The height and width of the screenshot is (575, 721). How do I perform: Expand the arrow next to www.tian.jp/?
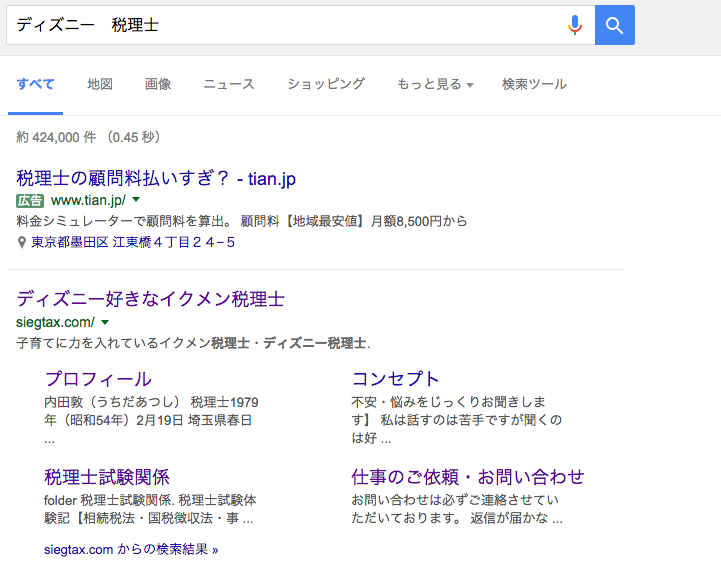[x=136, y=200]
